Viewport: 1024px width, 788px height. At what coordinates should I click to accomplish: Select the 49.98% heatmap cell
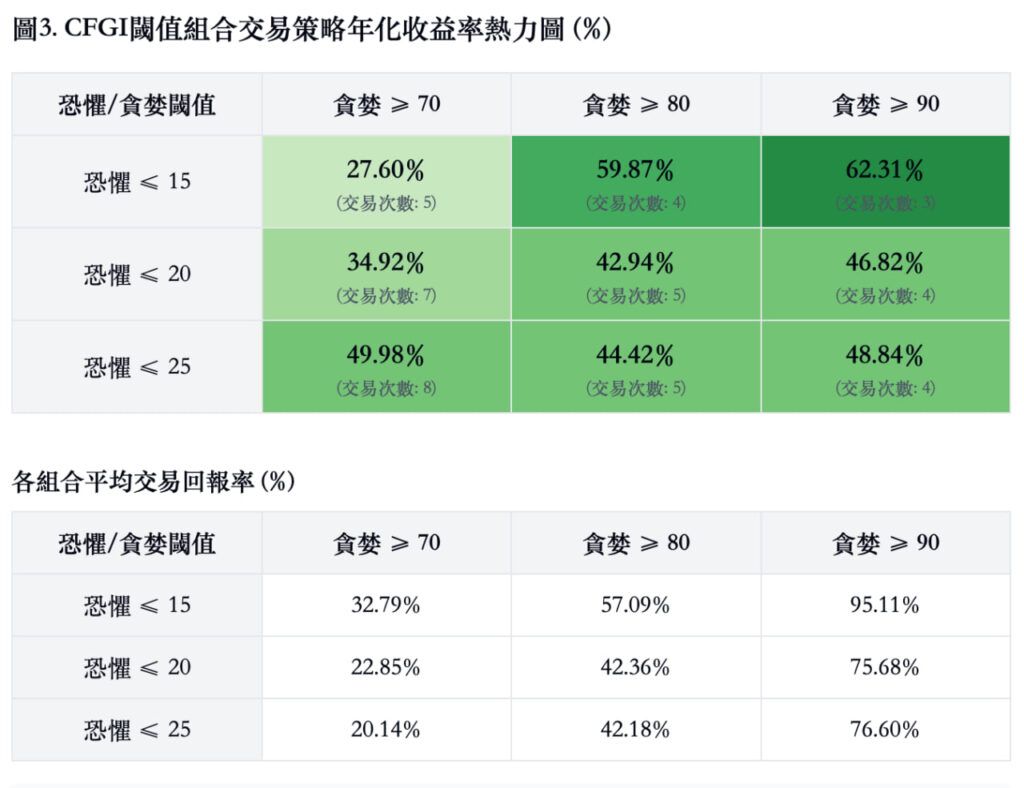pyautogui.click(x=386, y=366)
